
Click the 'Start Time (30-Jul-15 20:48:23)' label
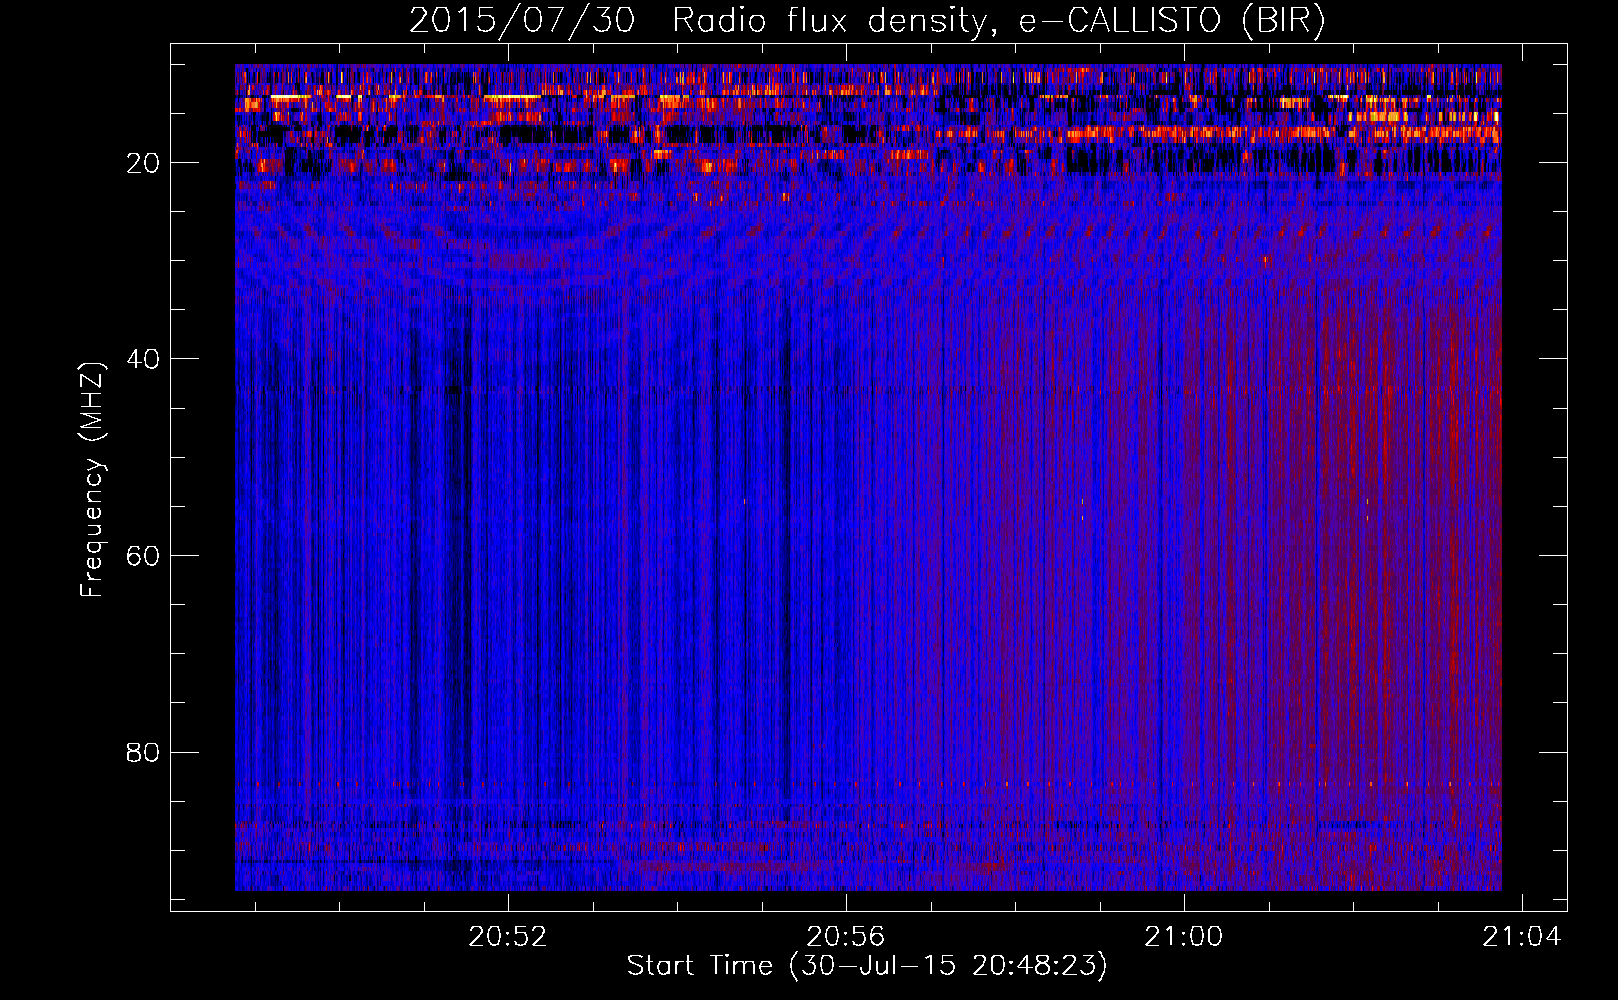pos(867,966)
